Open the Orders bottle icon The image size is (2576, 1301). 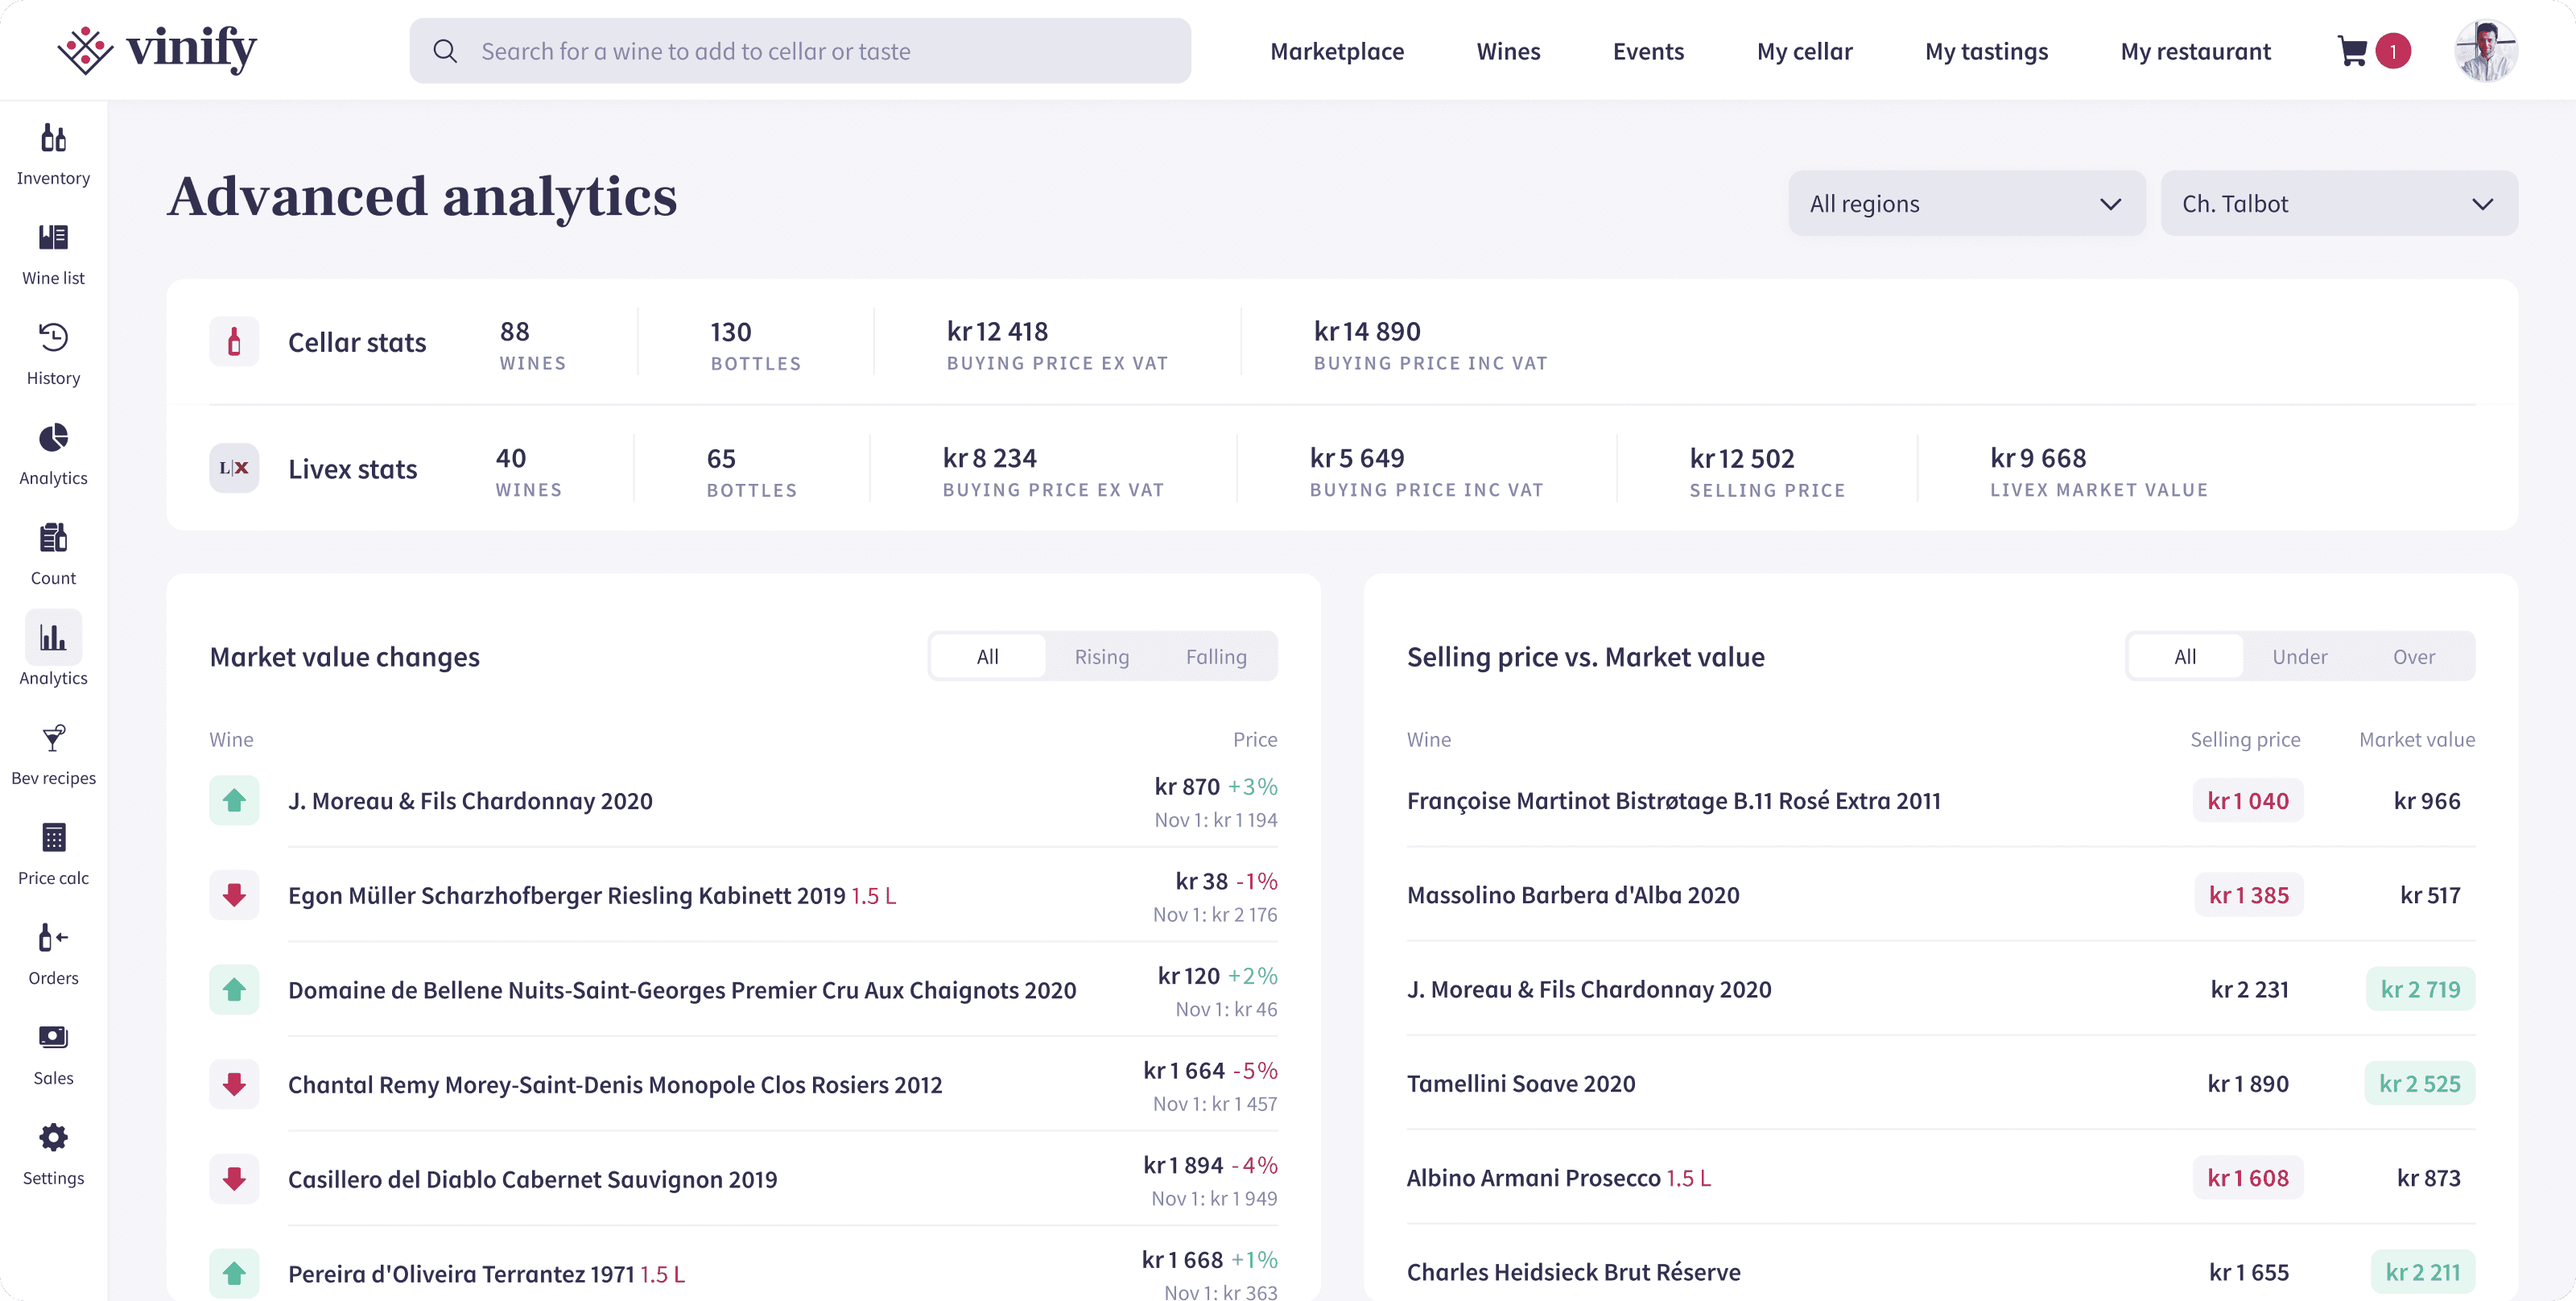pyautogui.click(x=53, y=937)
